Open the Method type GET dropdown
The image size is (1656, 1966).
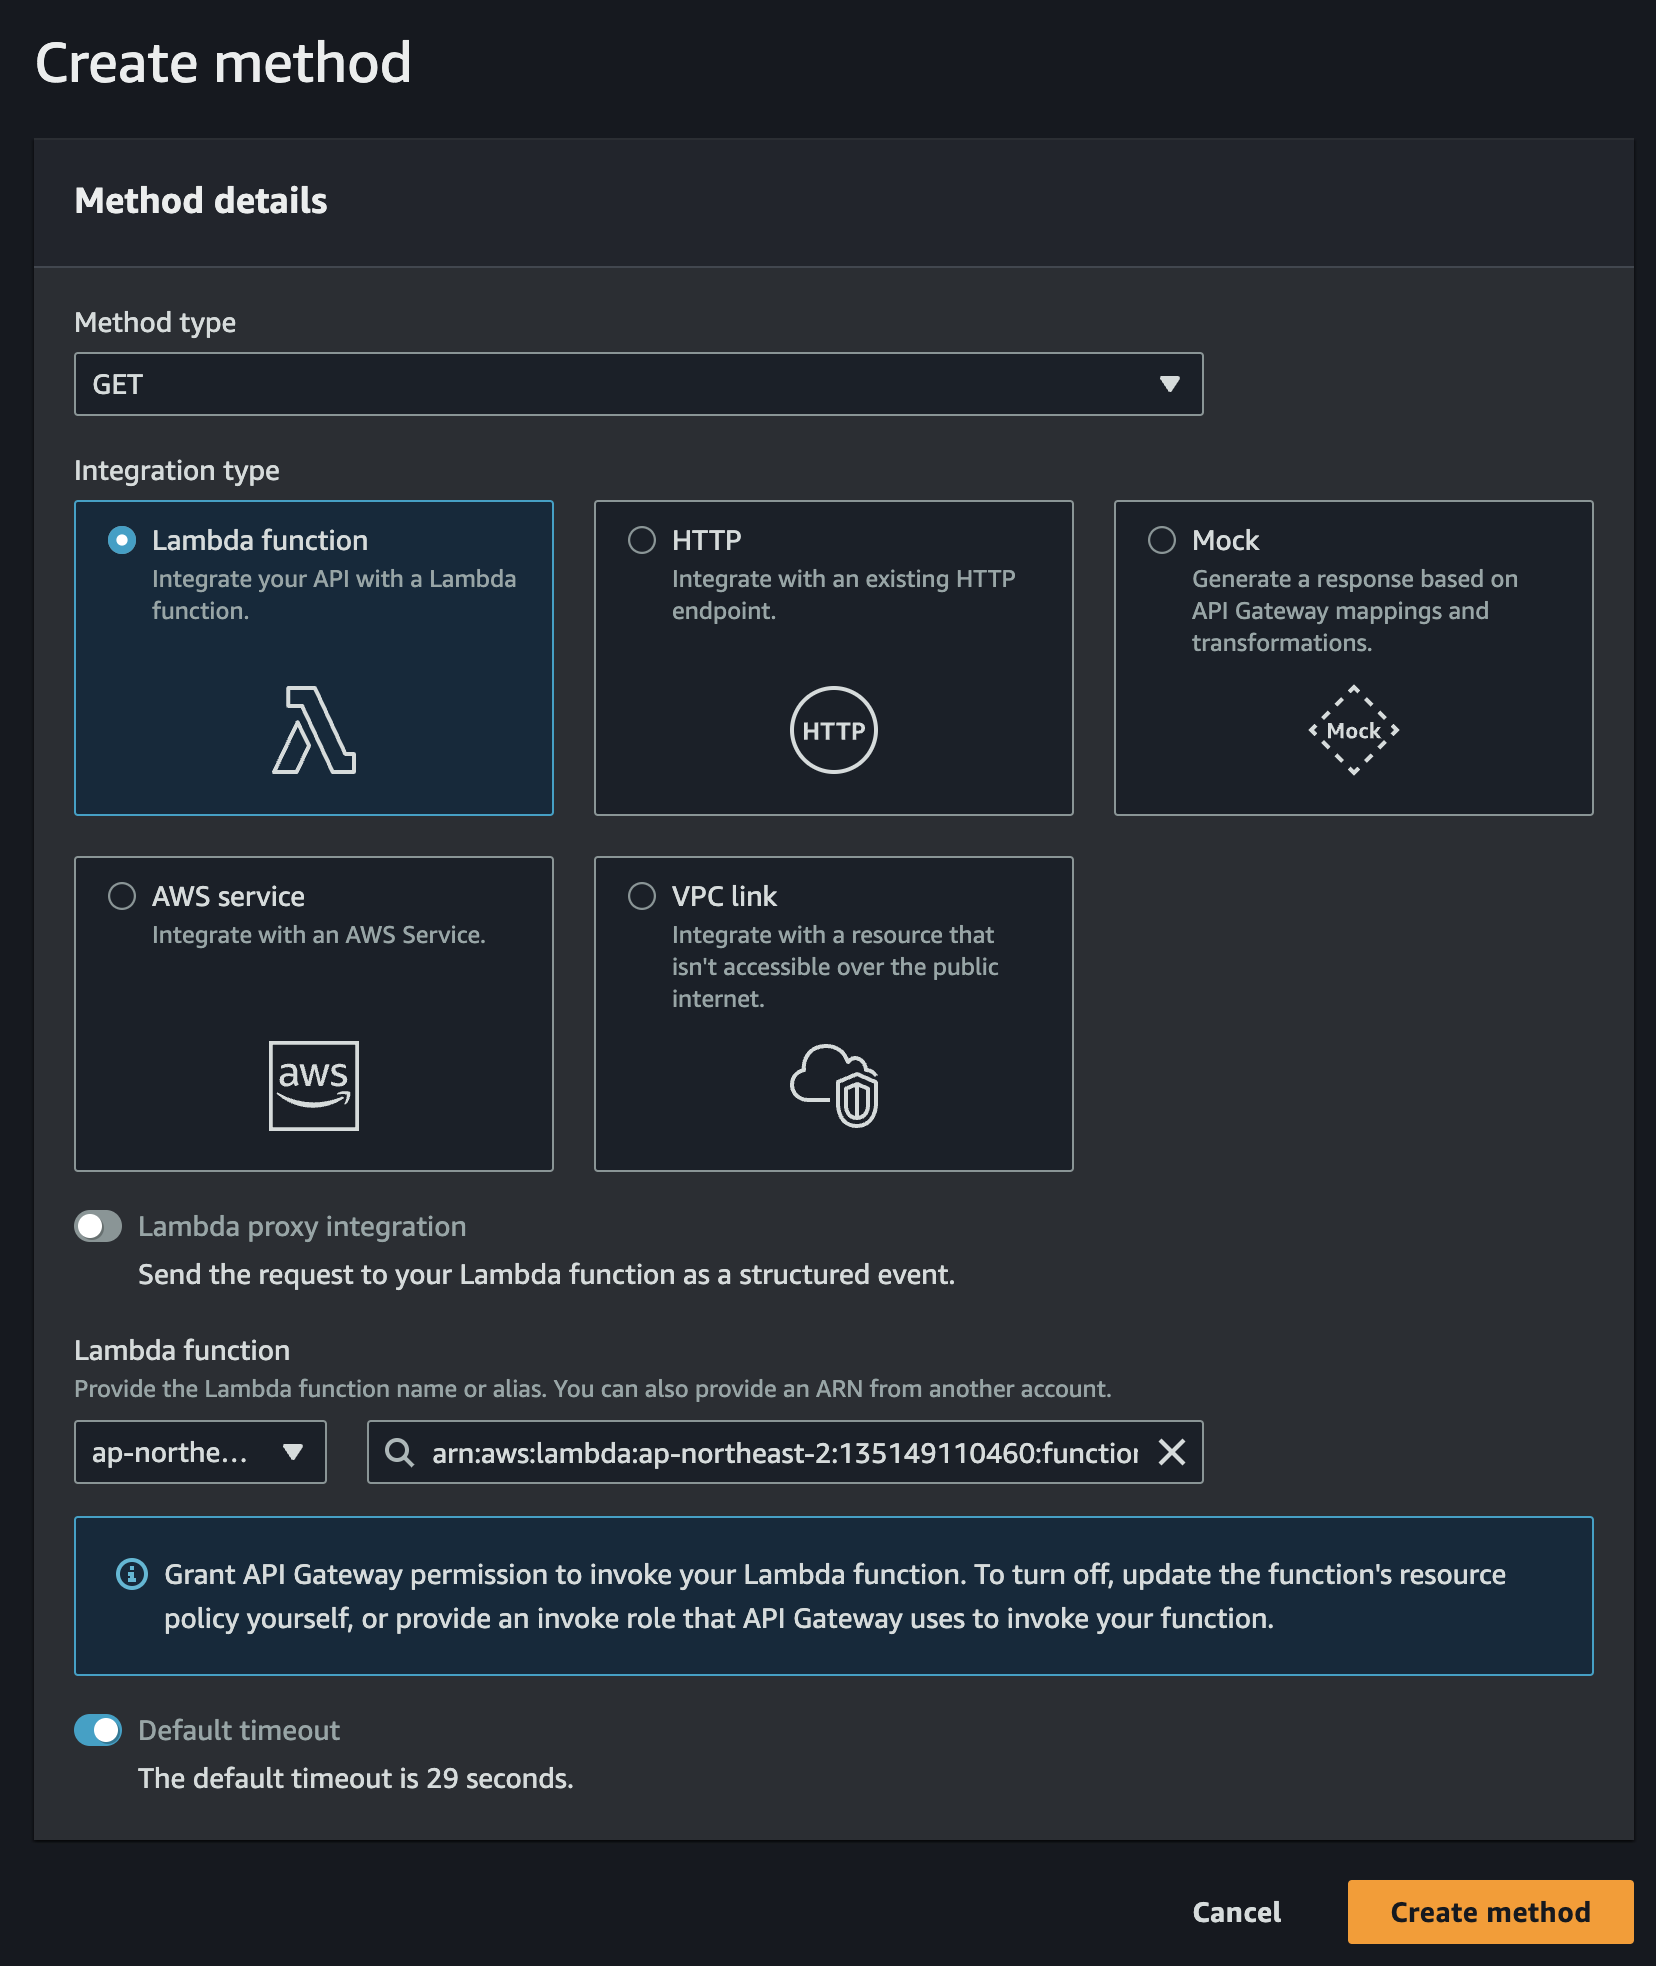tap(639, 384)
